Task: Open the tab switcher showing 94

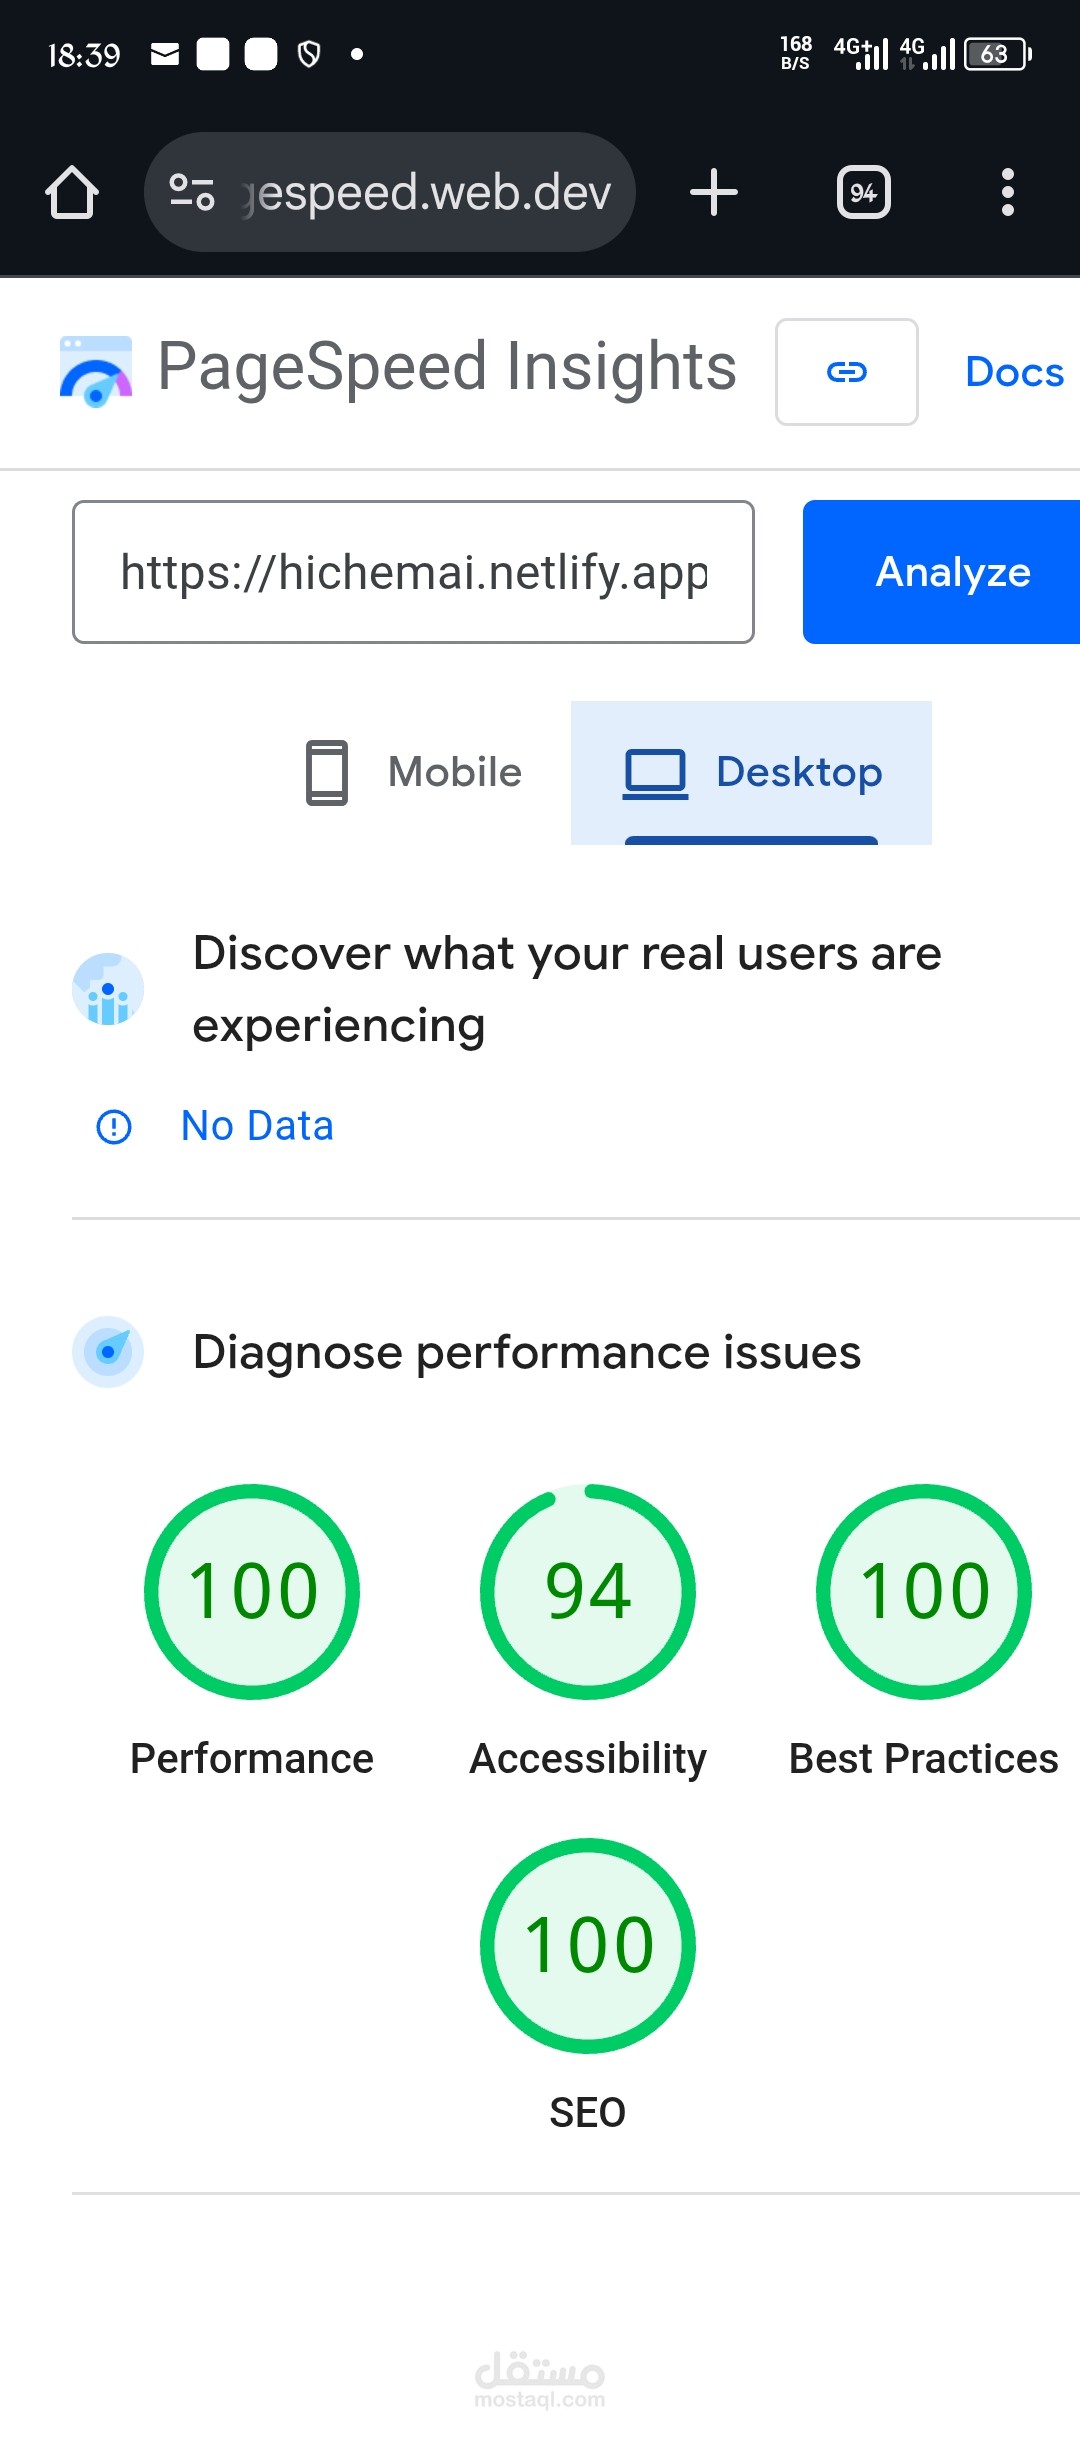Action: point(864,192)
